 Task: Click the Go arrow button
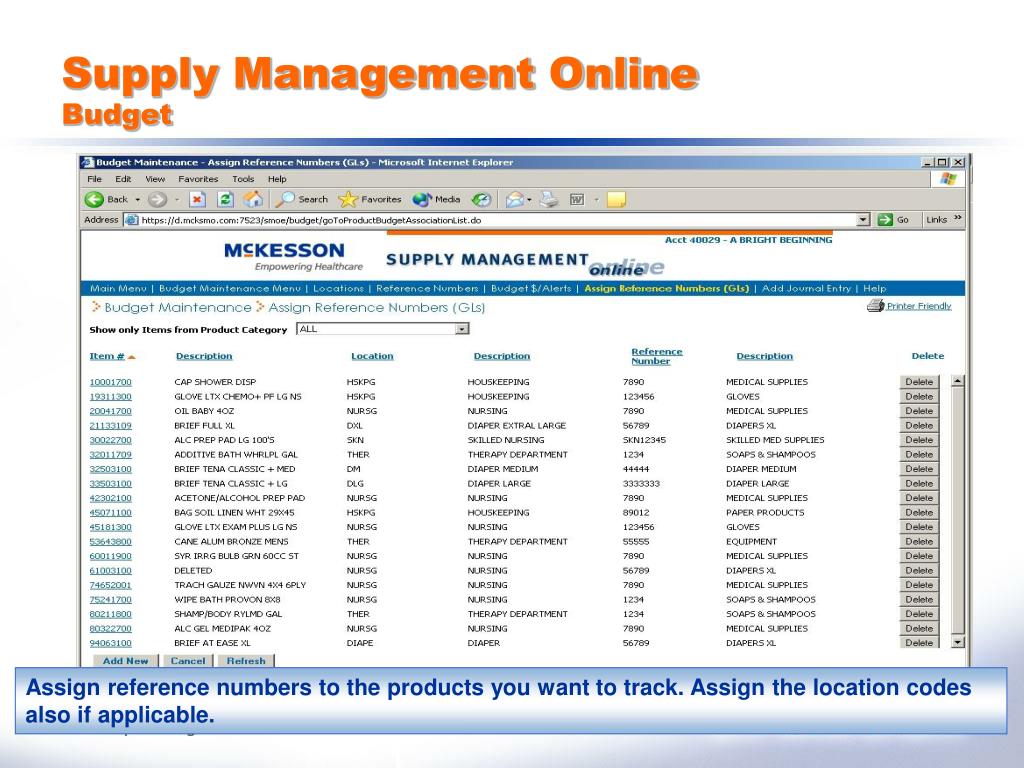tap(885, 220)
